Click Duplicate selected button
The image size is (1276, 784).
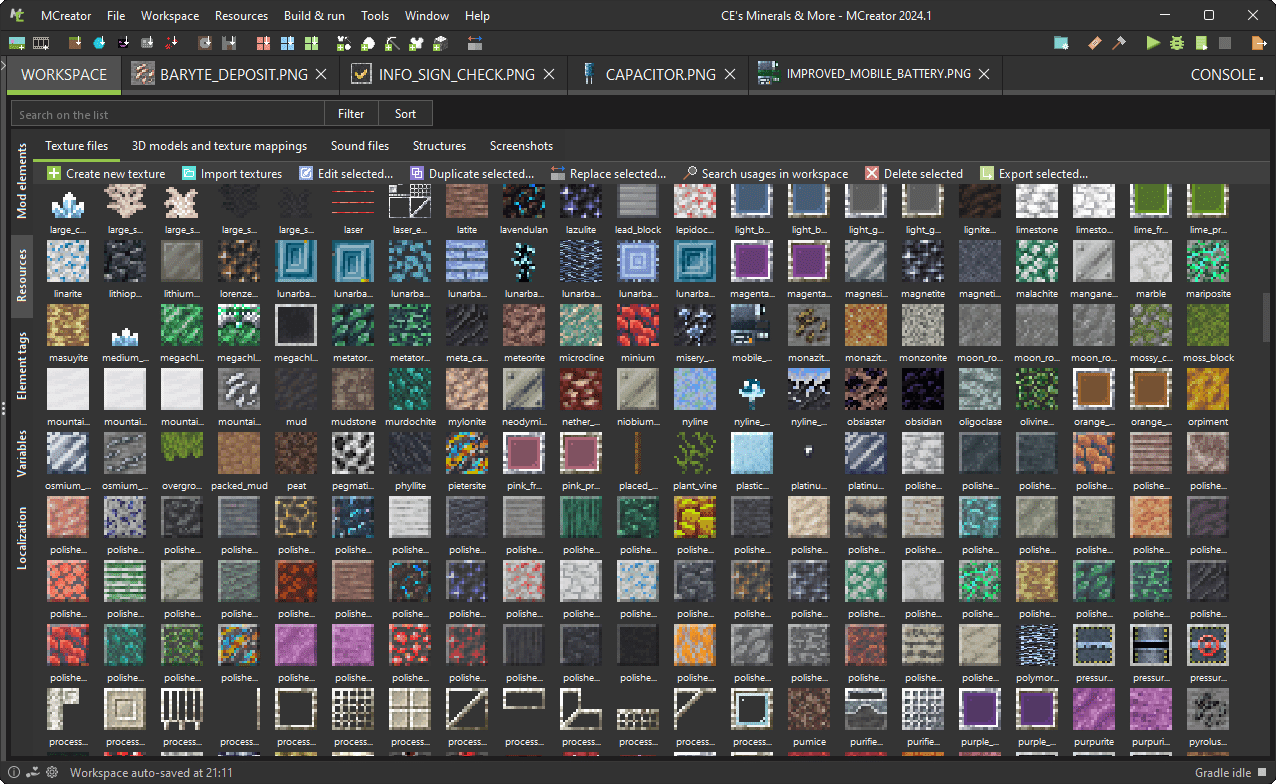coord(472,173)
